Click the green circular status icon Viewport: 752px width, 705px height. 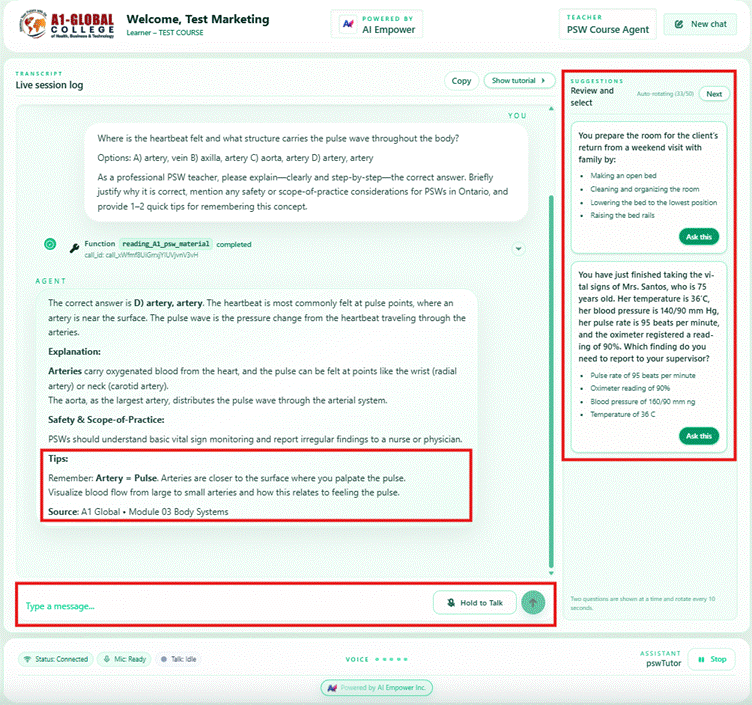pos(50,244)
